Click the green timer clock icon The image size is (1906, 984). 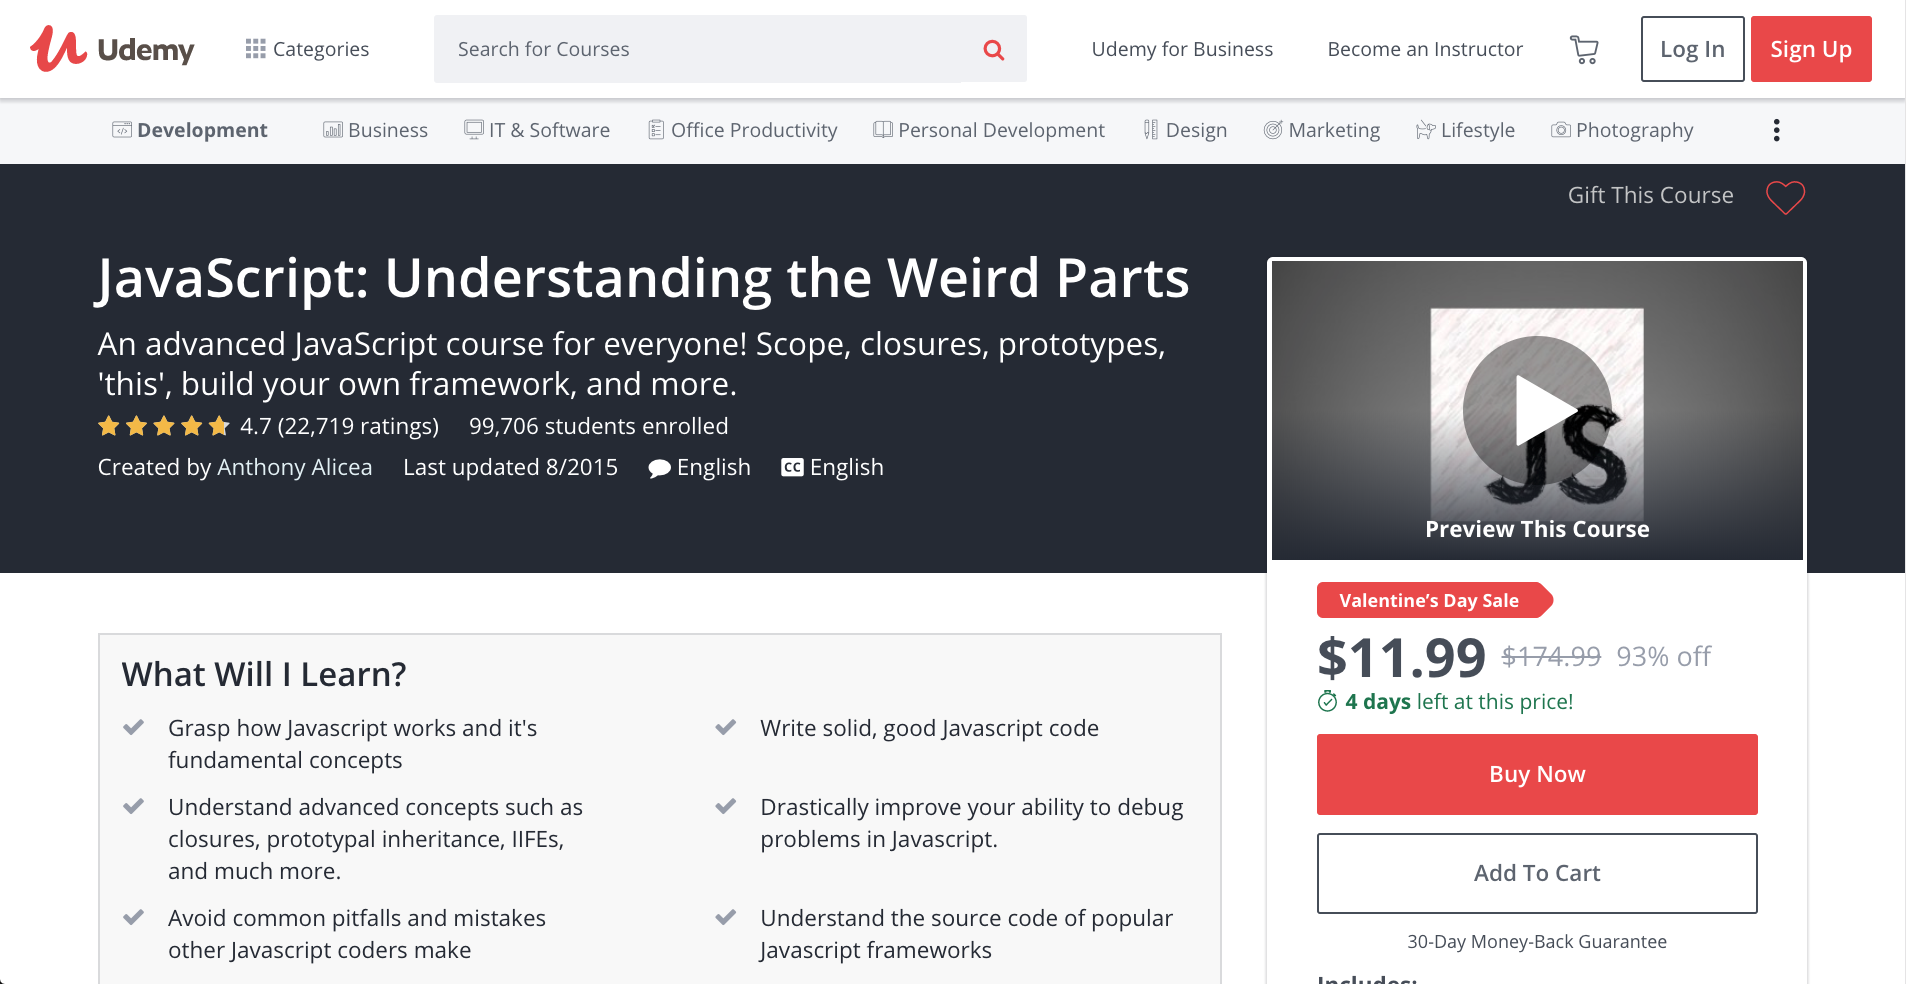[x=1327, y=701]
